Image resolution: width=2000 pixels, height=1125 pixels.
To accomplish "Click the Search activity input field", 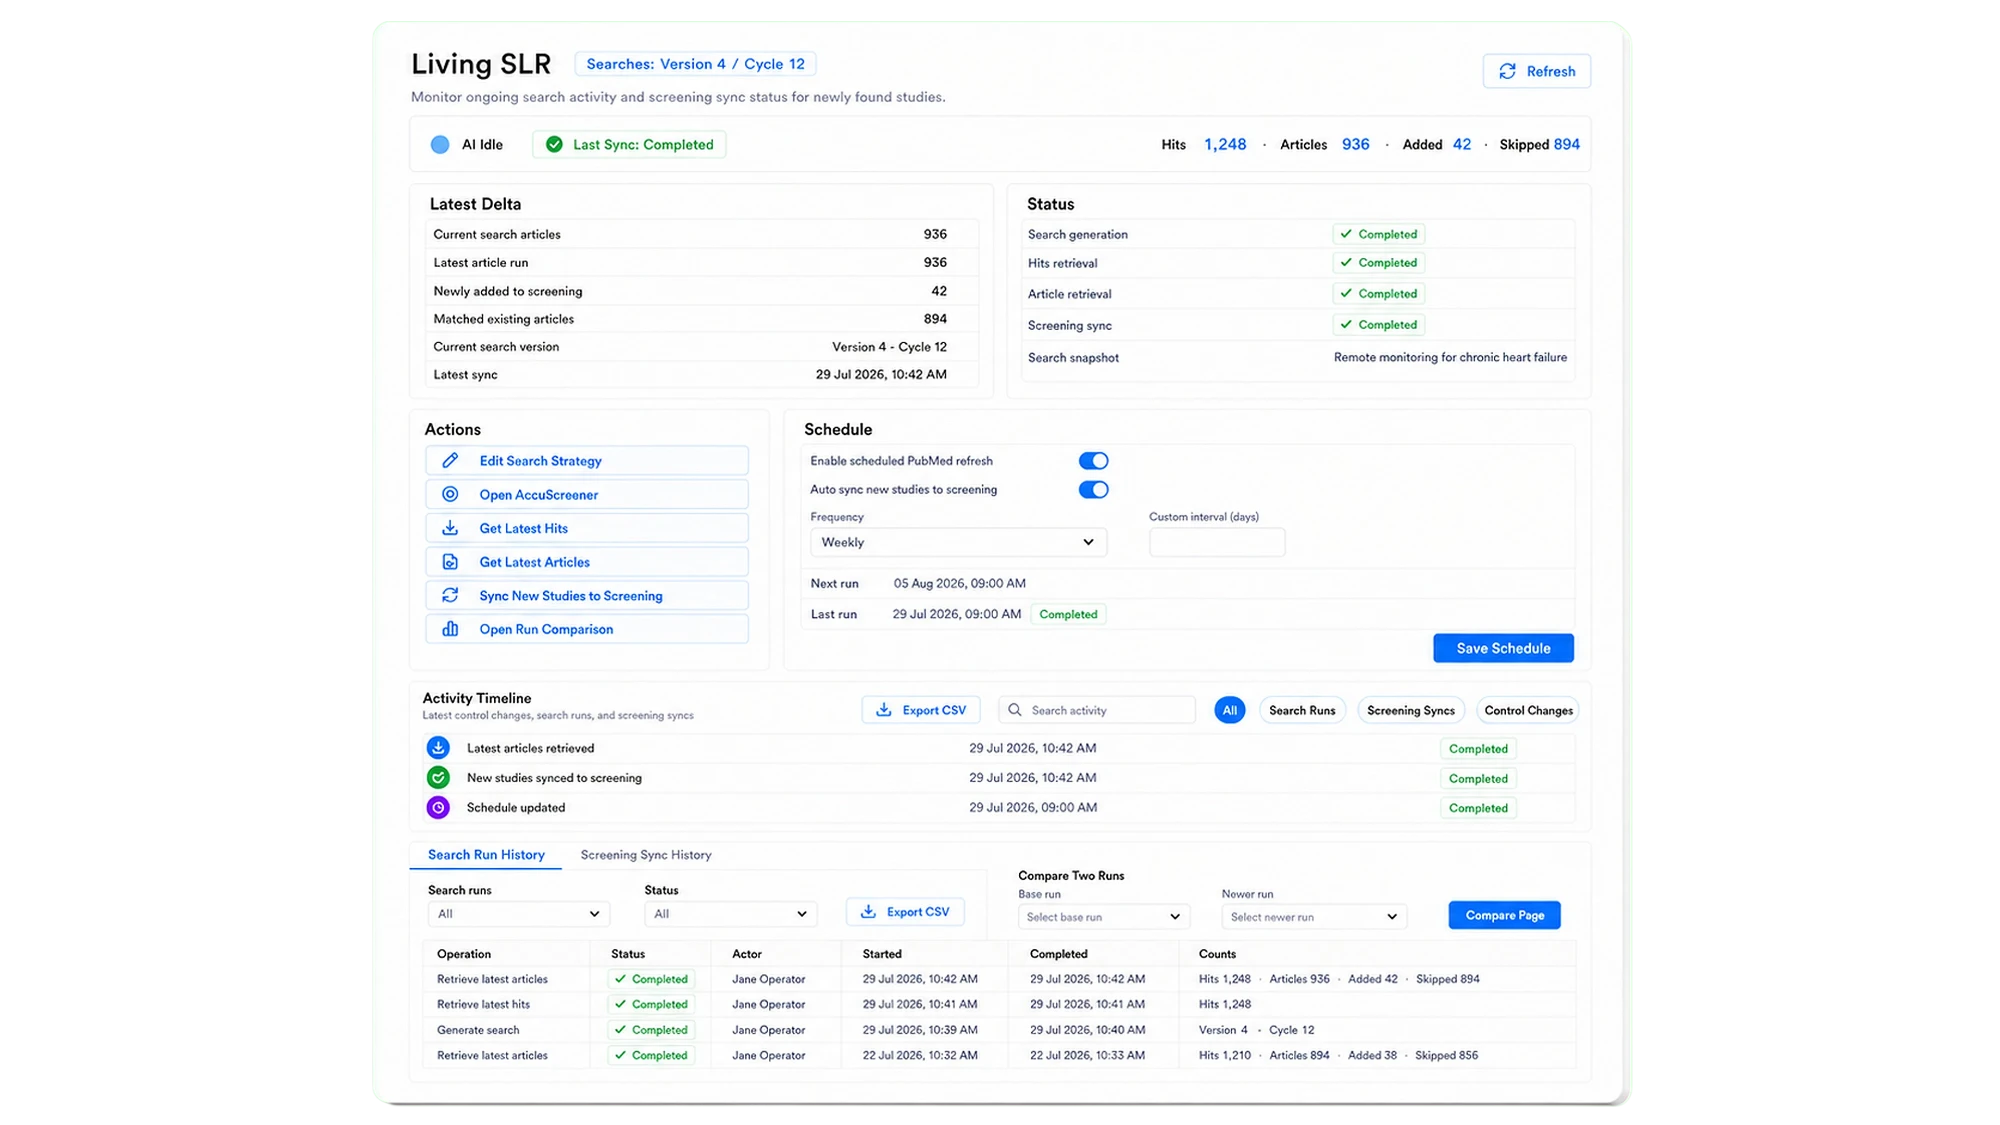I will pos(1097,710).
